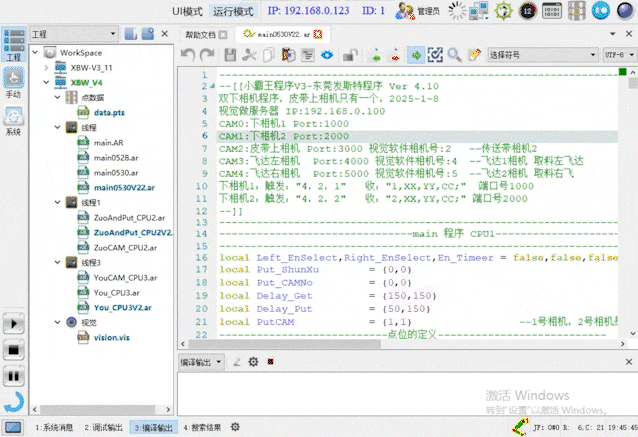Click the undo arrow in editor toolbar
The image size is (638, 437).
tap(188, 55)
